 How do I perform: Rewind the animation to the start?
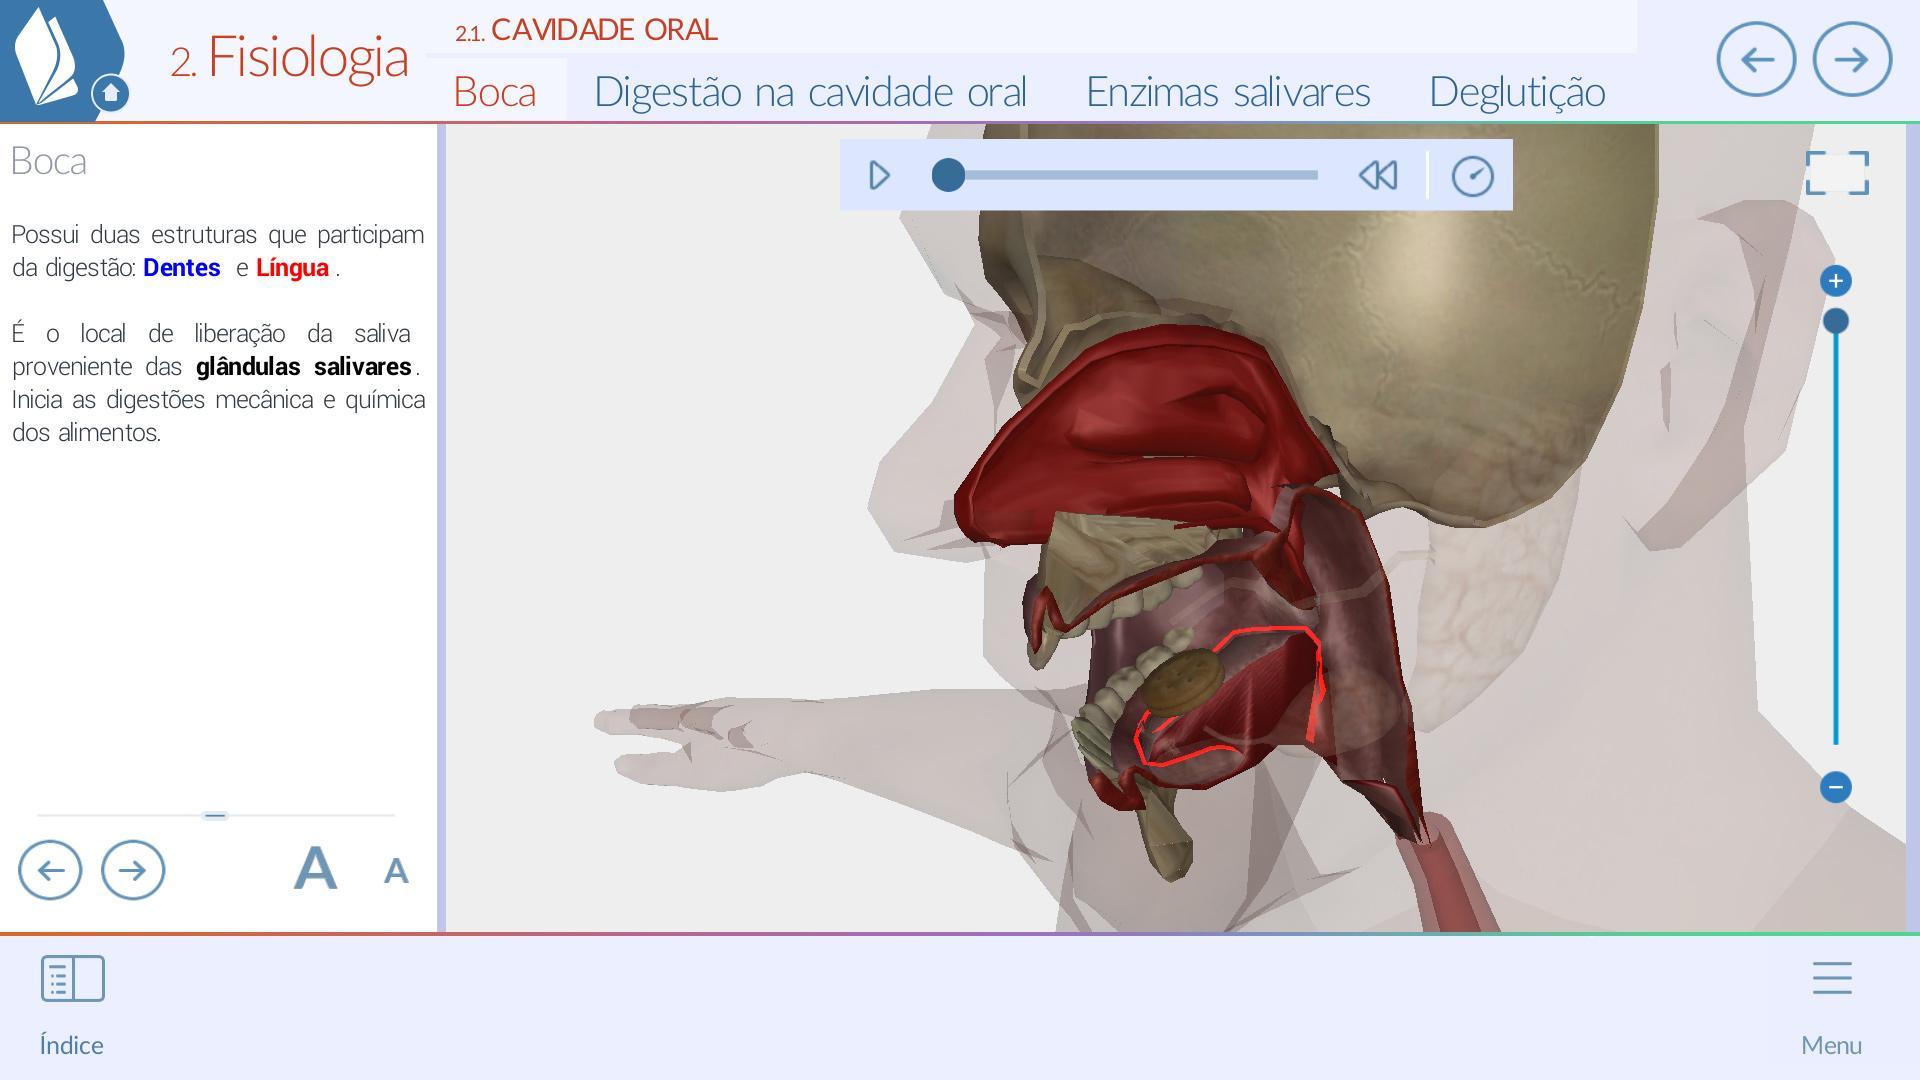pos(1378,175)
